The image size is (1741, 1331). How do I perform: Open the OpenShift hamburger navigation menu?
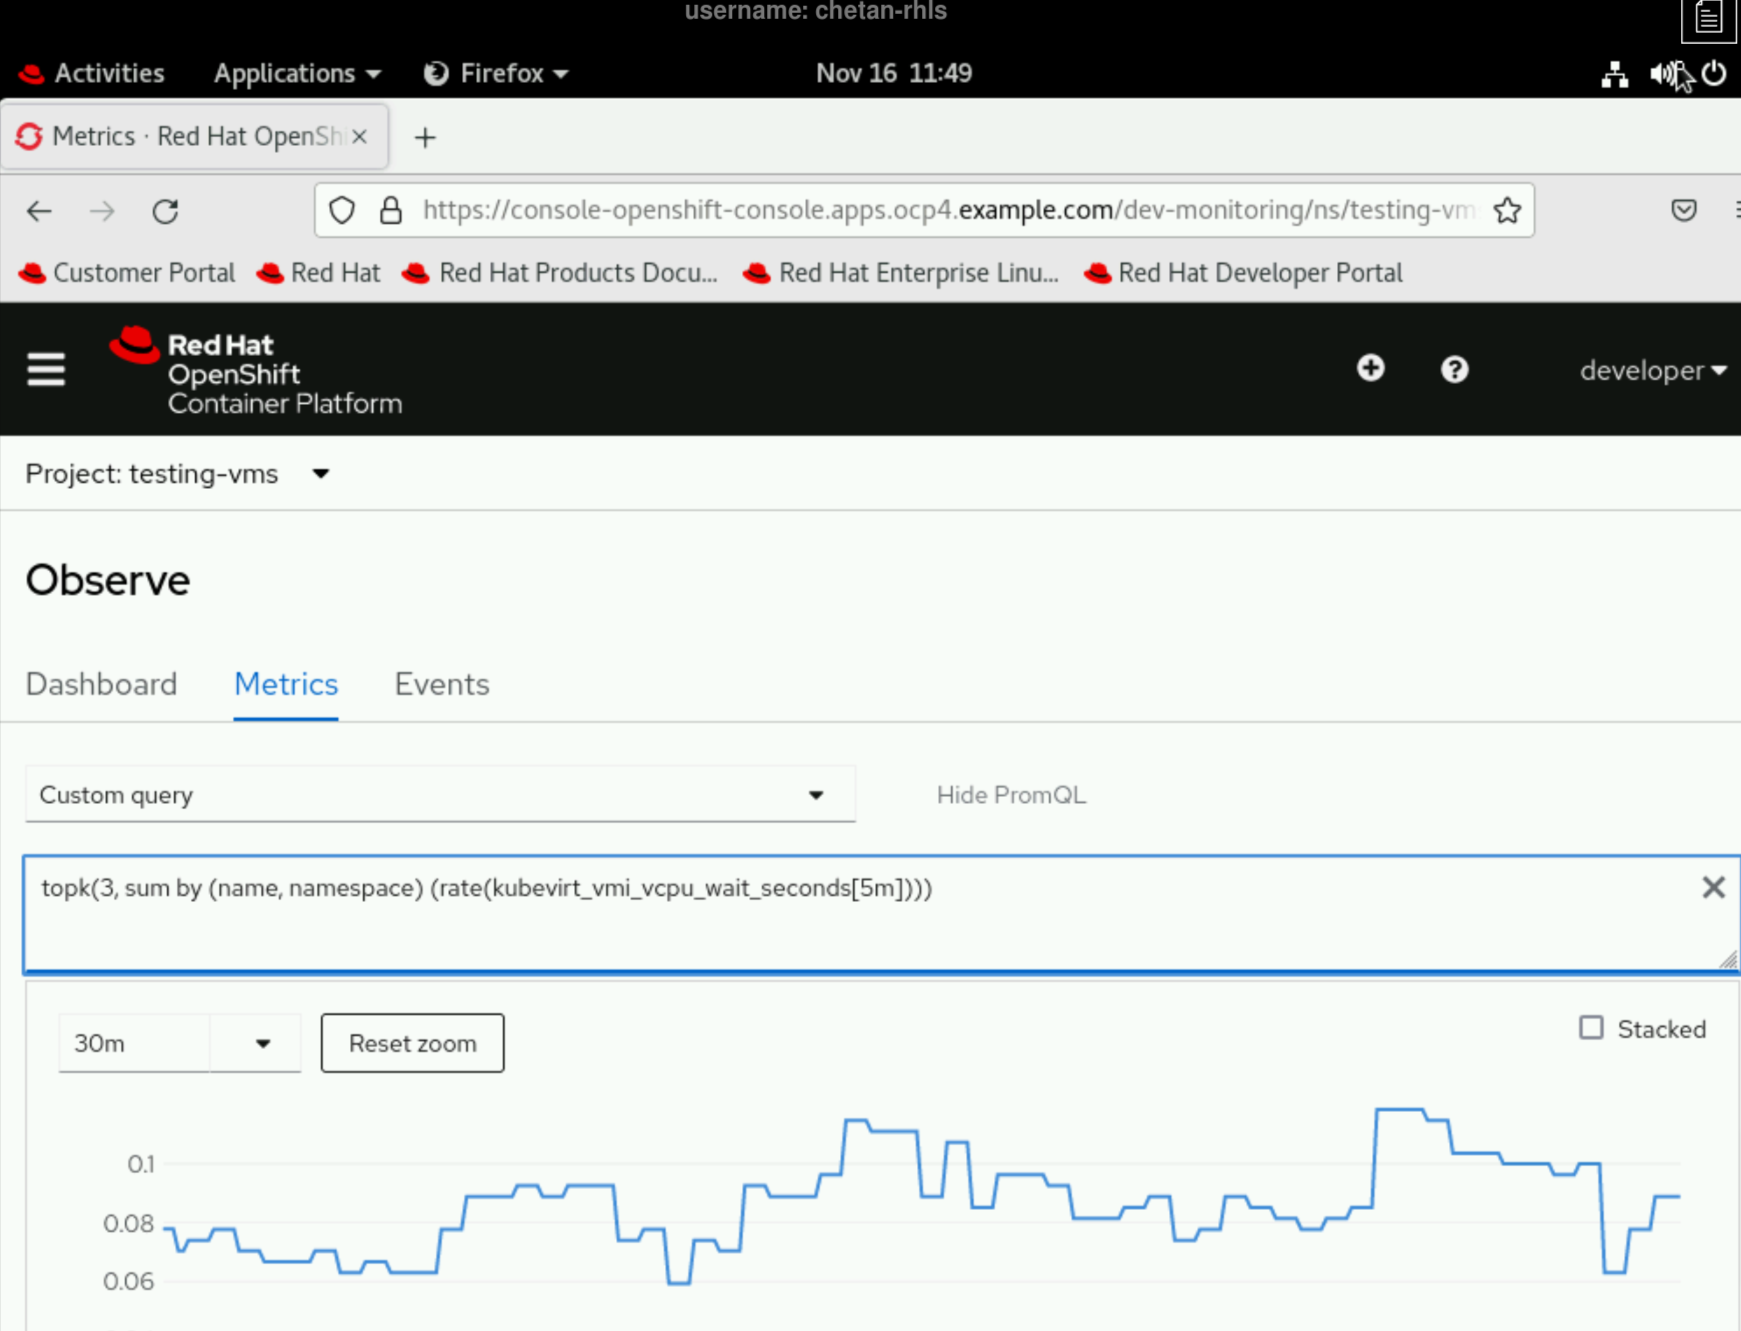(45, 370)
